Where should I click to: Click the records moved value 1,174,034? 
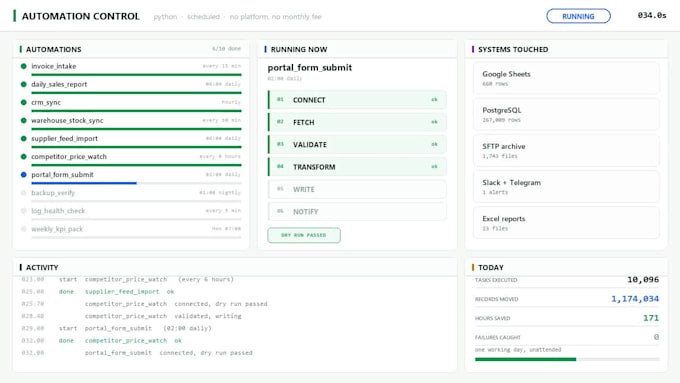tap(635, 299)
